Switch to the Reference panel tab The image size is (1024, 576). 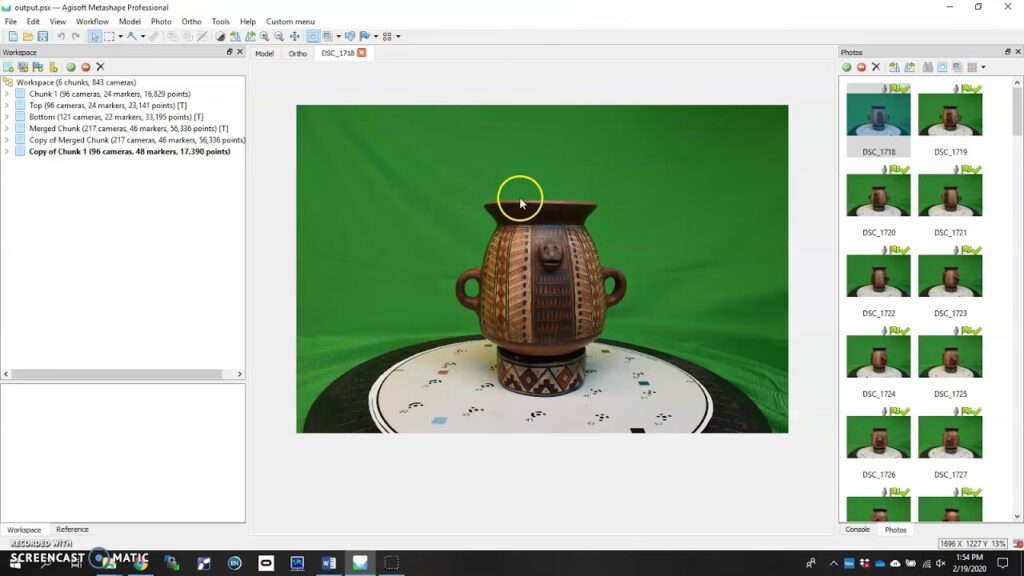(x=72, y=529)
